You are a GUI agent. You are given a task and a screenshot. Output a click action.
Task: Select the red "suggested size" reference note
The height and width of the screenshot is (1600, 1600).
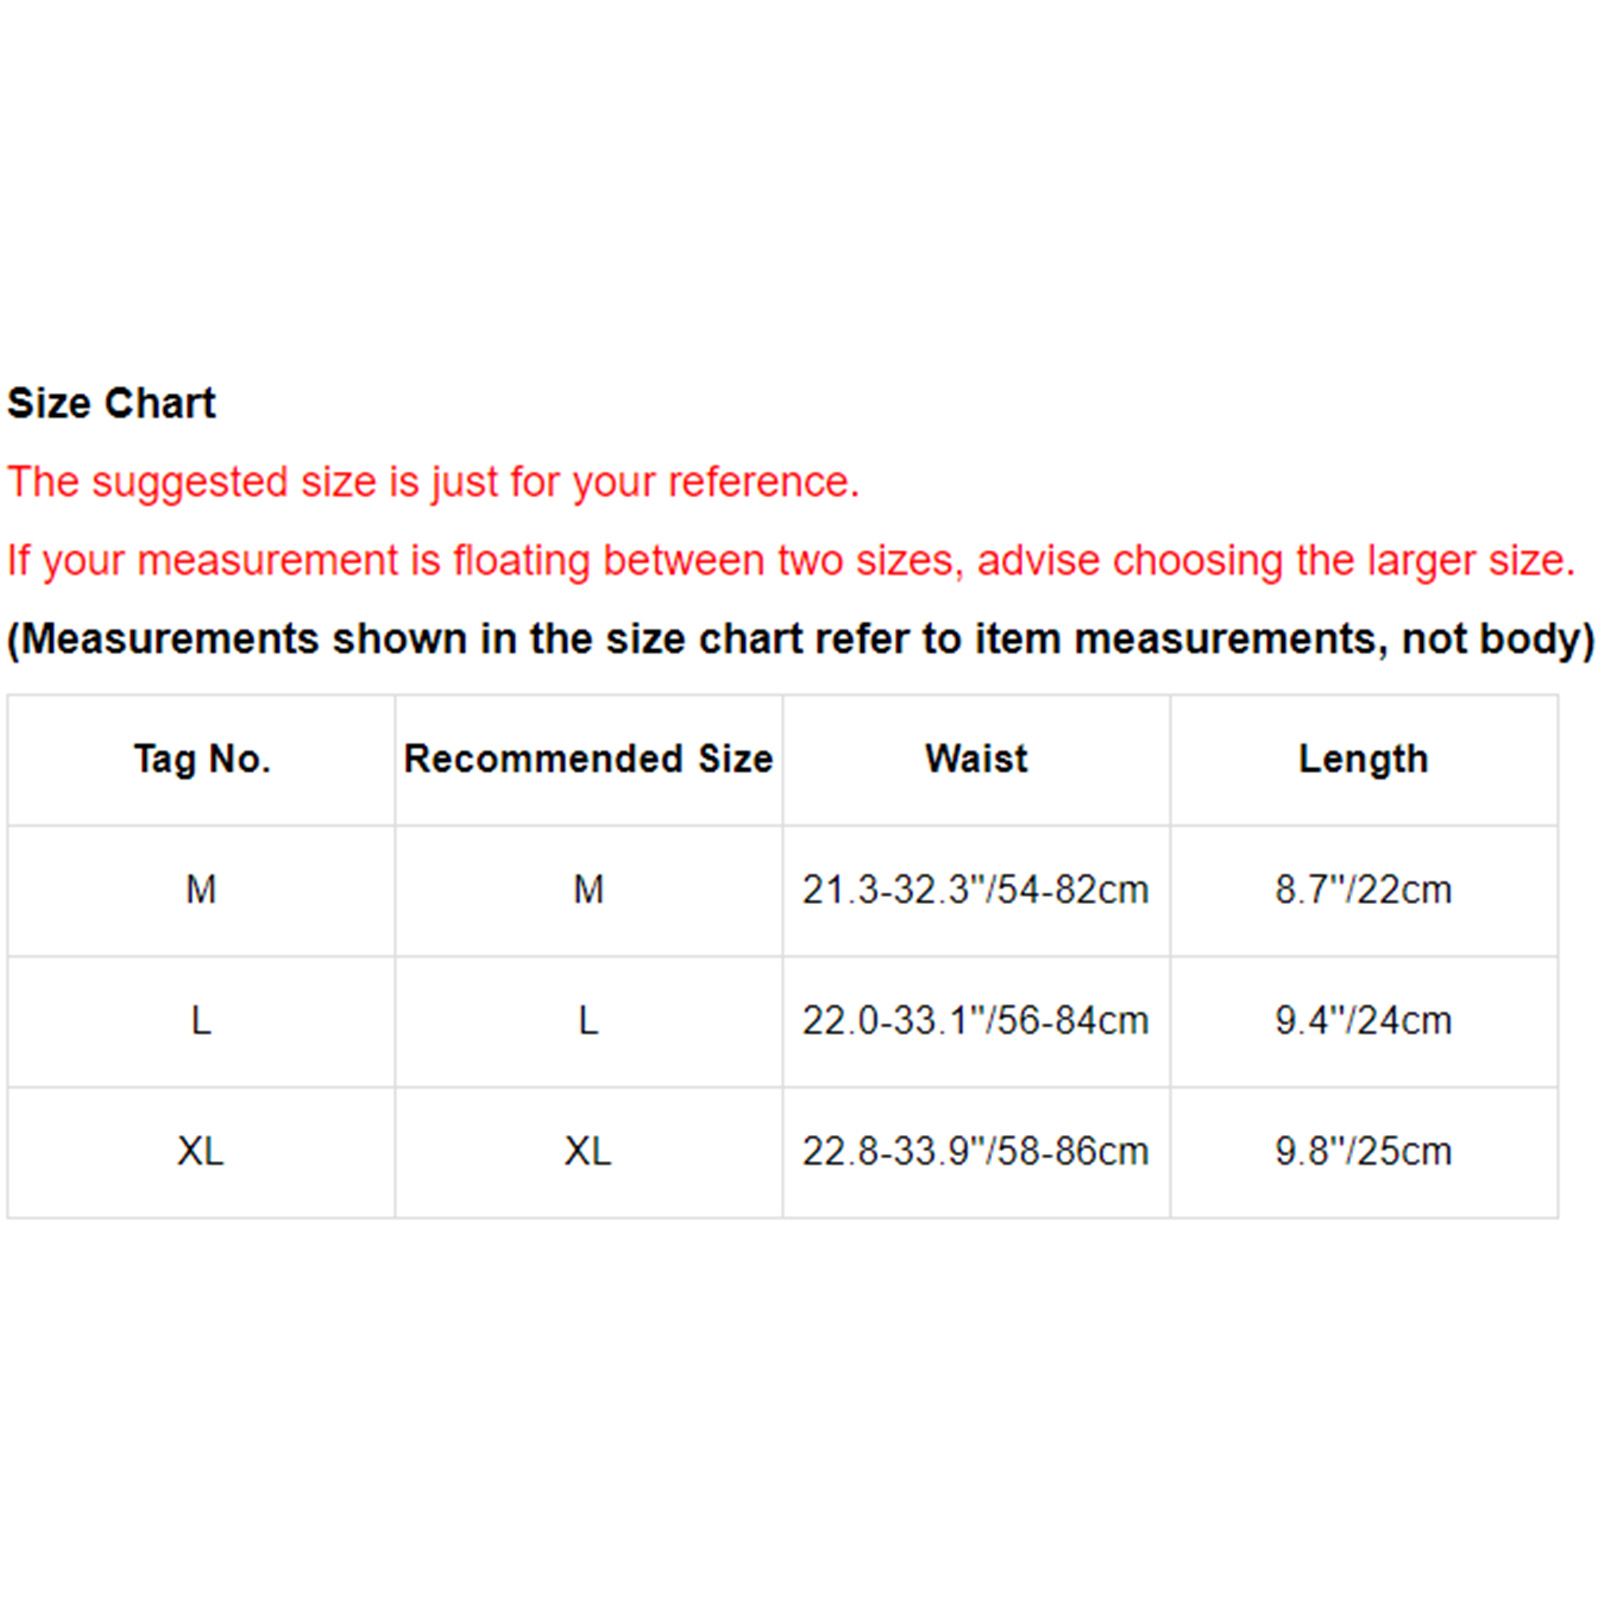coord(433,482)
